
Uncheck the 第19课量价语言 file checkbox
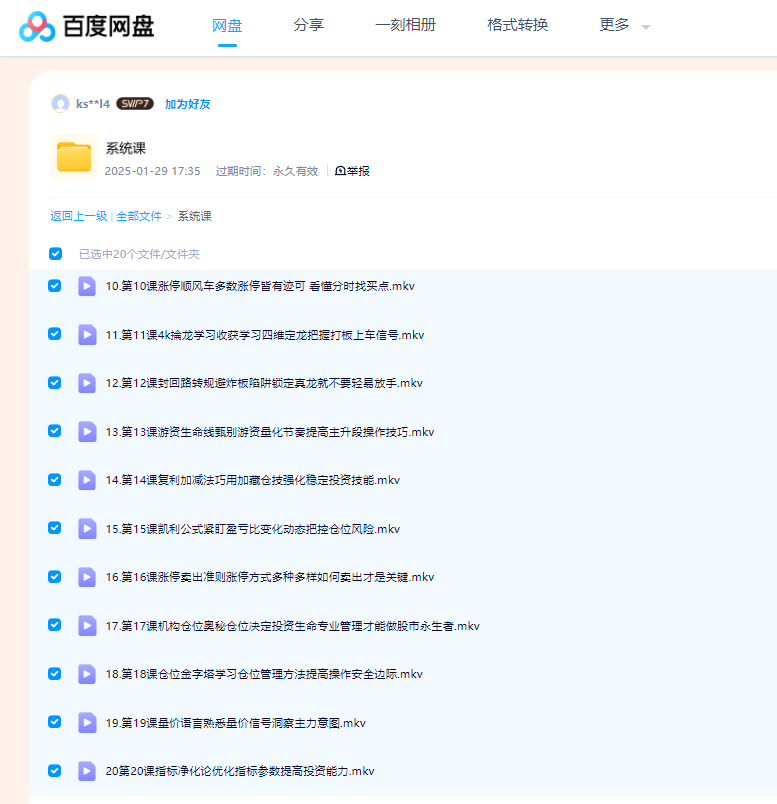point(54,721)
